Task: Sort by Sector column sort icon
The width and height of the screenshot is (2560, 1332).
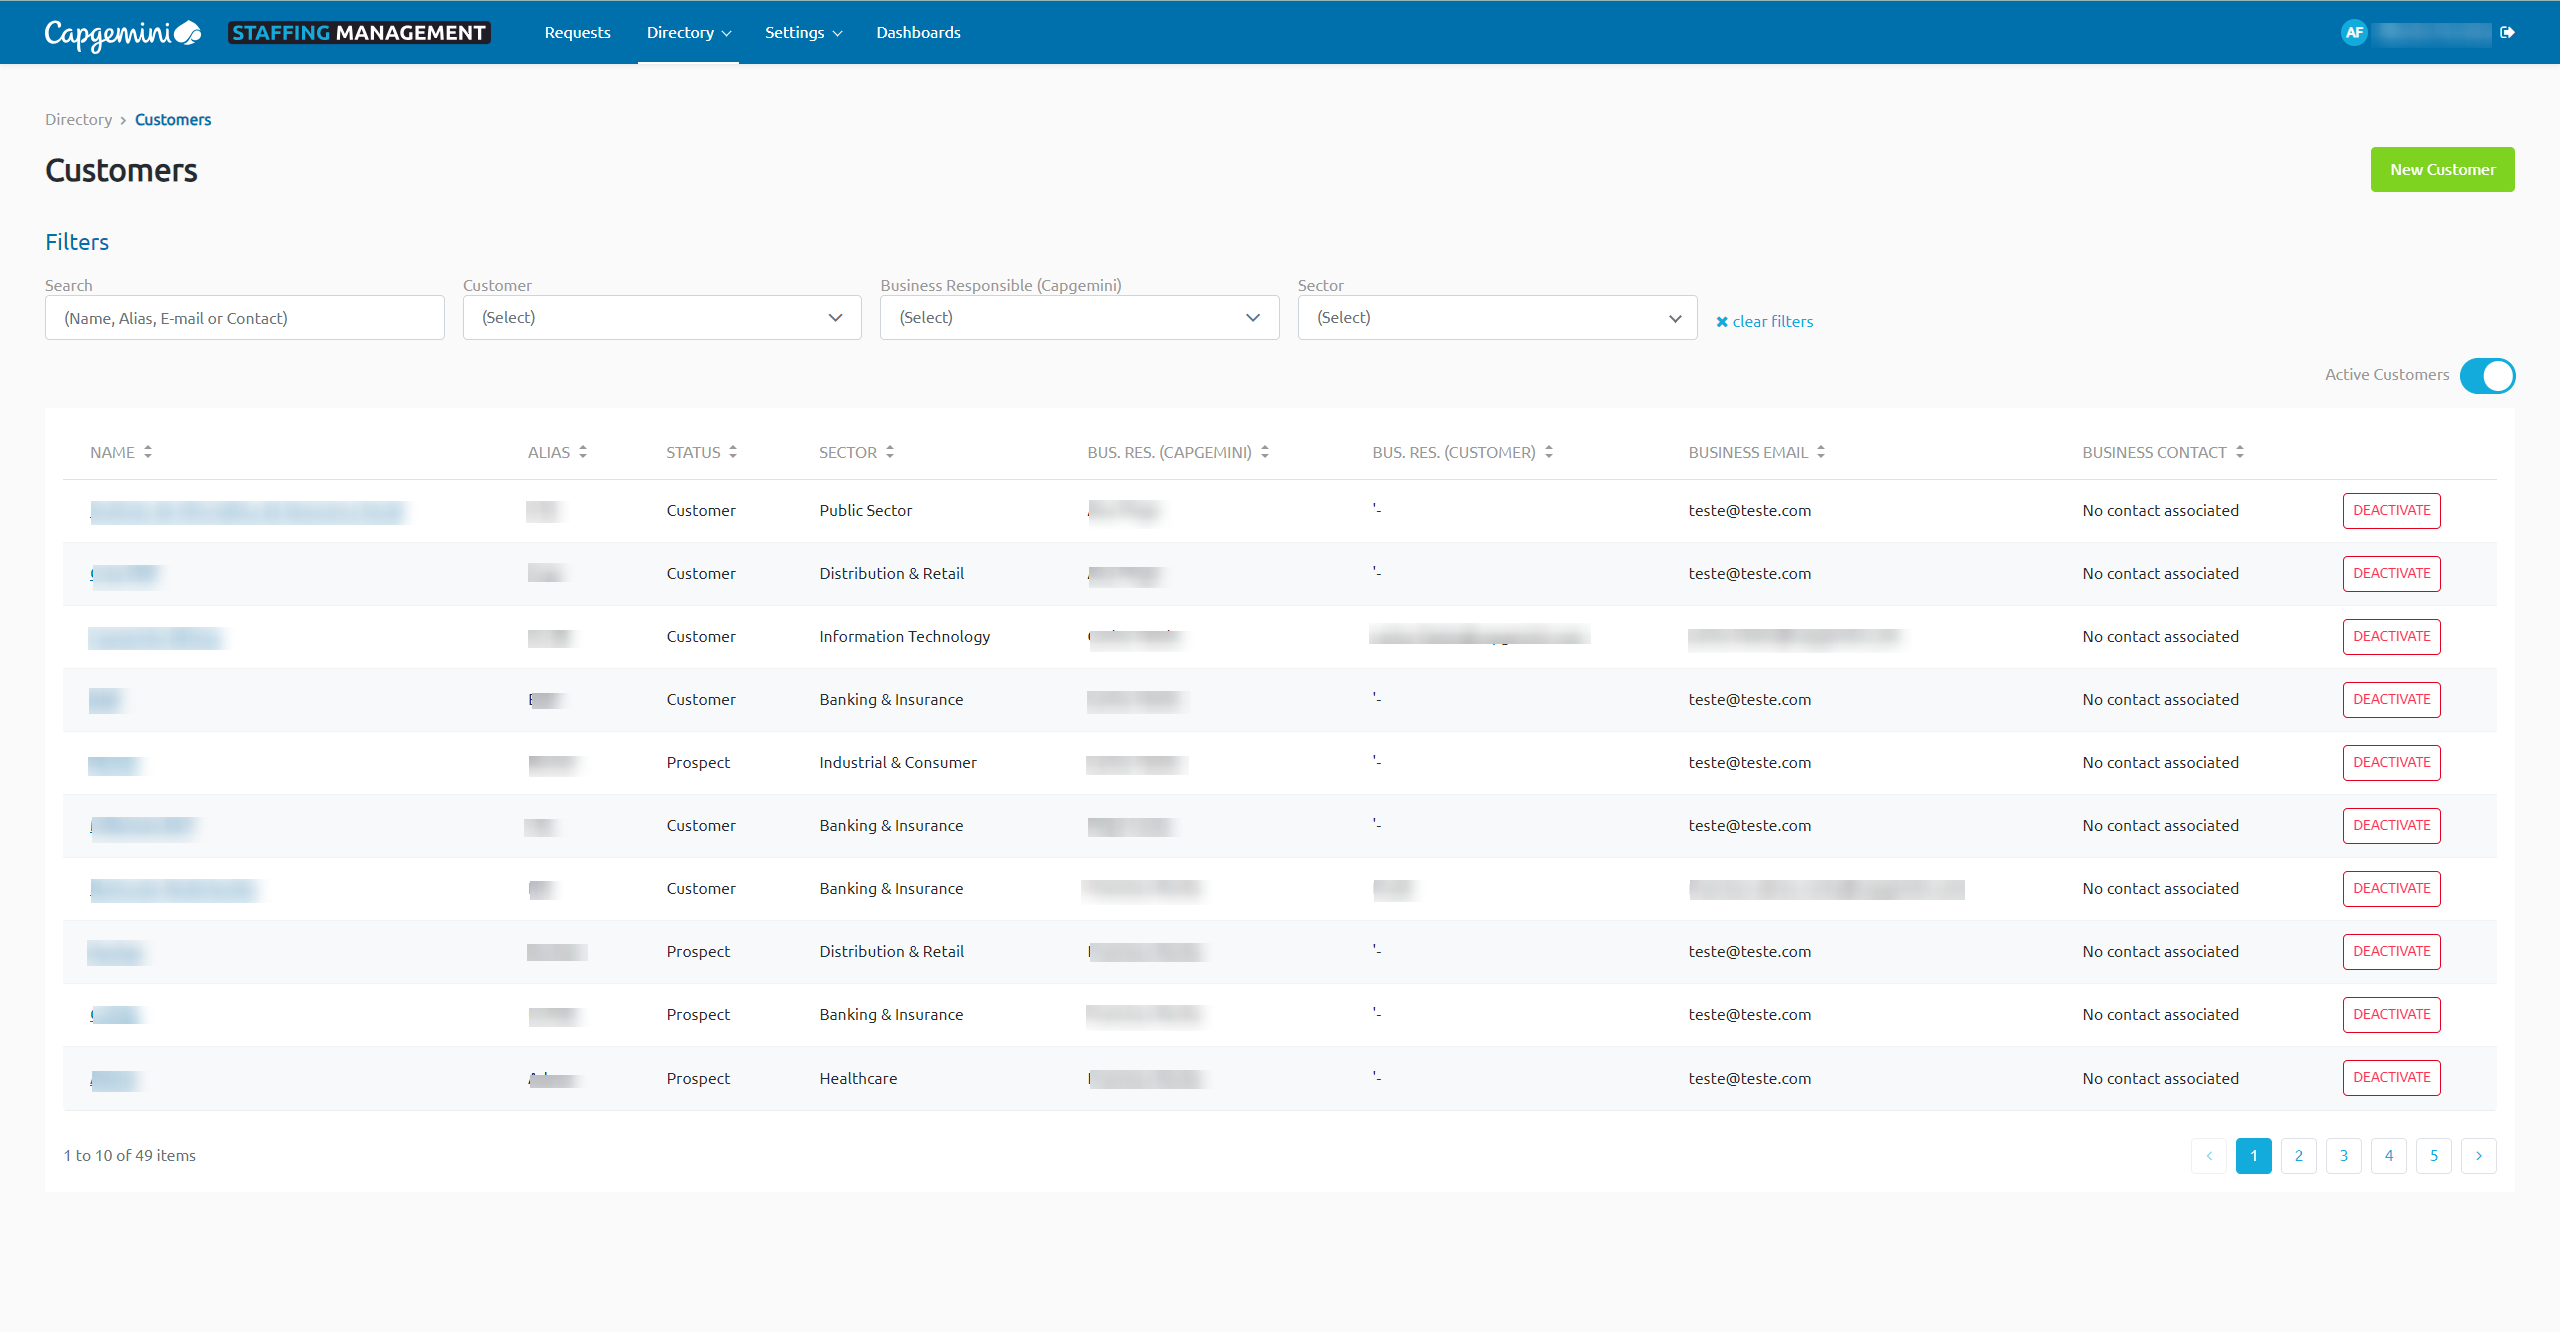Action: 890,452
